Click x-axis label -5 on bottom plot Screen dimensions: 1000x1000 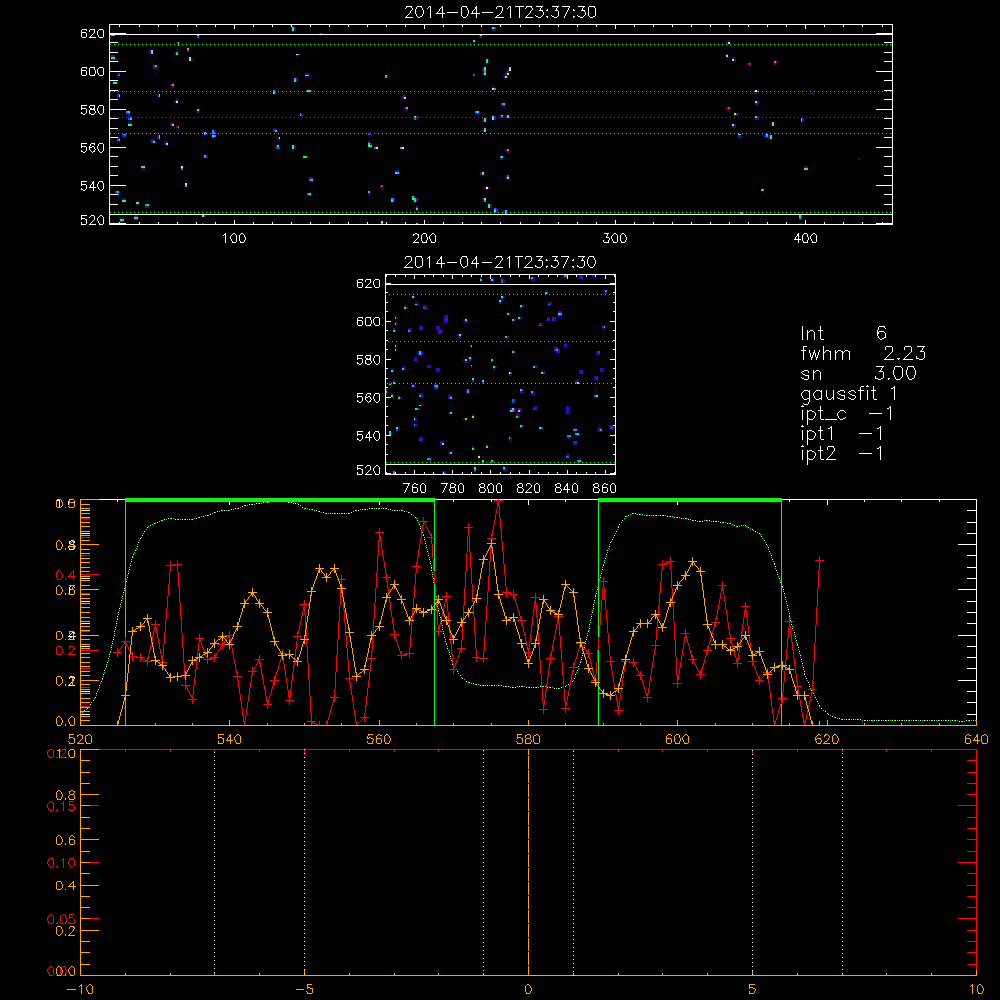coord(305,989)
